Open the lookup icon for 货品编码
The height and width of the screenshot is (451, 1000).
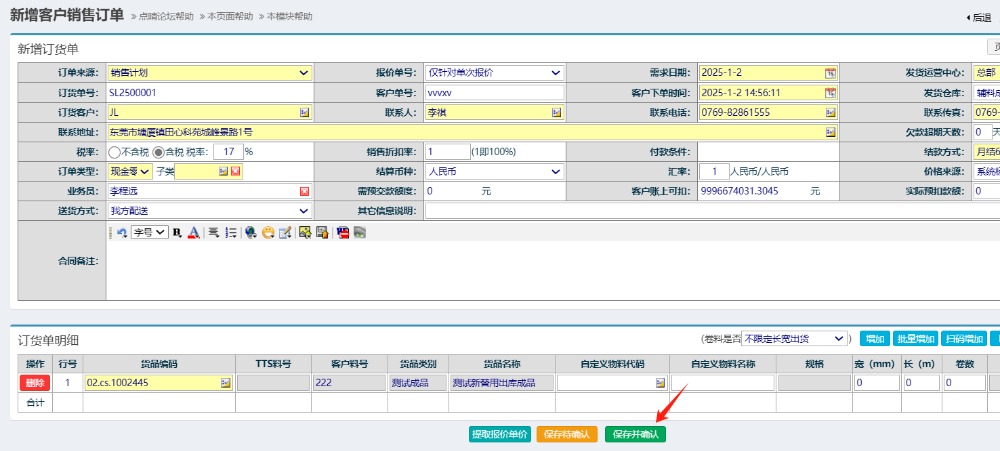tap(225, 383)
